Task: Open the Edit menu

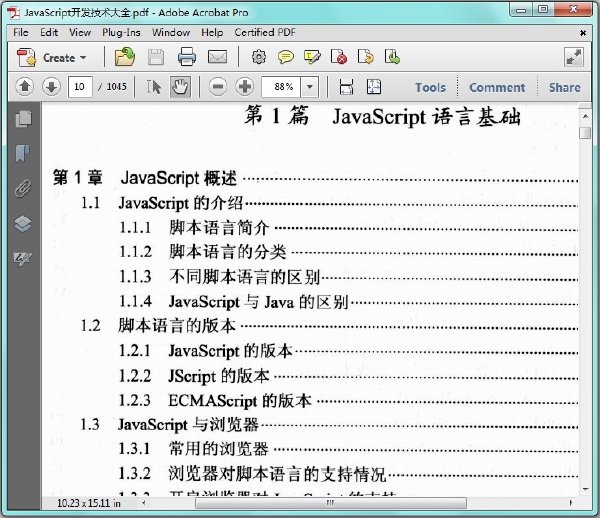Action: click(x=49, y=33)
